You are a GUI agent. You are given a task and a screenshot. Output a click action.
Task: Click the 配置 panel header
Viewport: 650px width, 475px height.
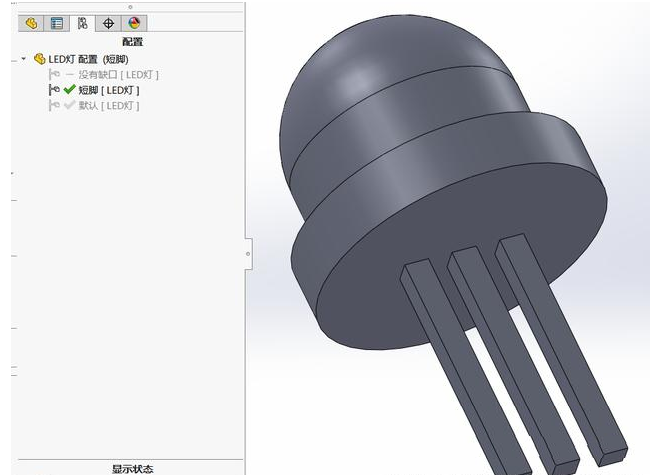tap(133, 41)
